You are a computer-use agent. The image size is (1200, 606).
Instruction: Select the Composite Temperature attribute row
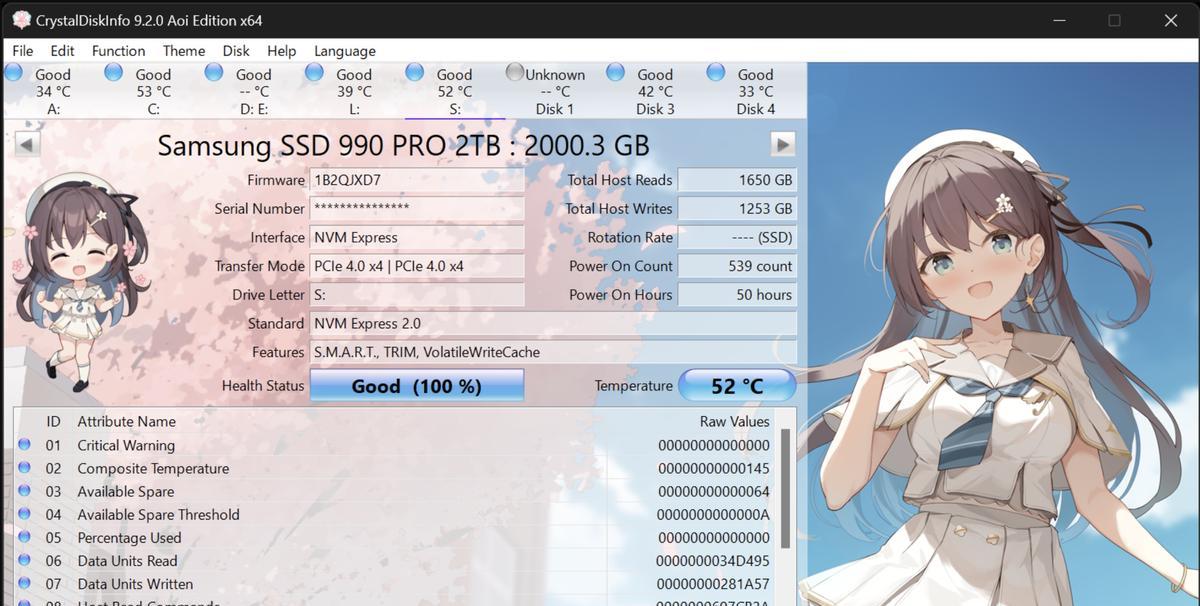(x=396, y=468)
